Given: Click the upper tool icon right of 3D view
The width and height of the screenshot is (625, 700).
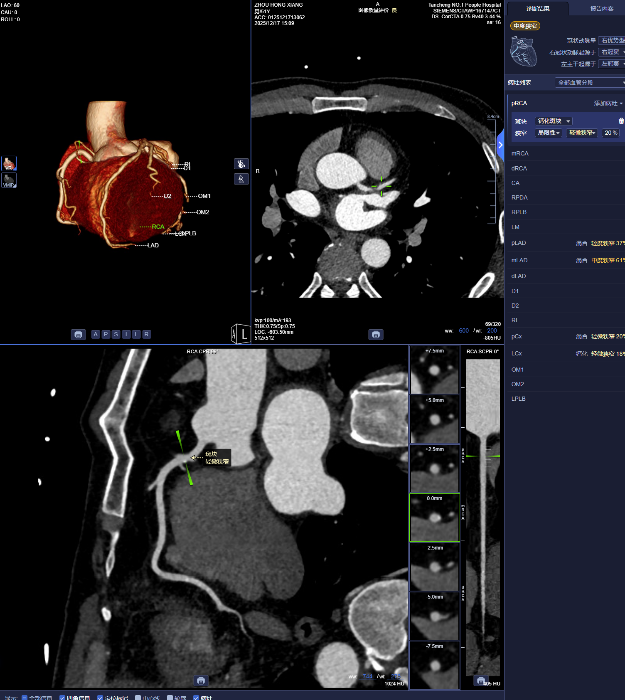Looking at the screenshot, I should pos(241,163).
